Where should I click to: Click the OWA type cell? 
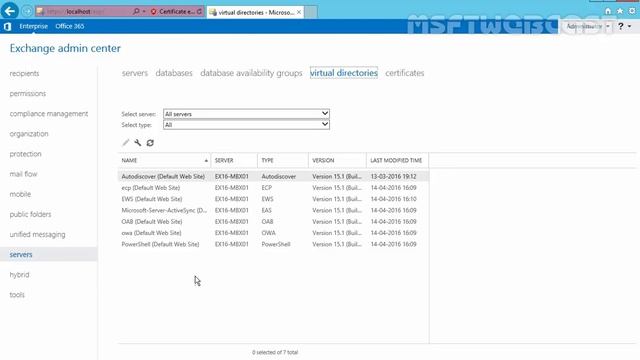[x=269, y=233]
